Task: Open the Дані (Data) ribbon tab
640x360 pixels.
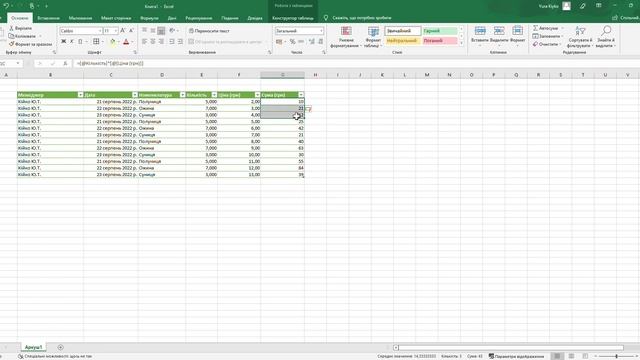Action: (x=172, y=18)
